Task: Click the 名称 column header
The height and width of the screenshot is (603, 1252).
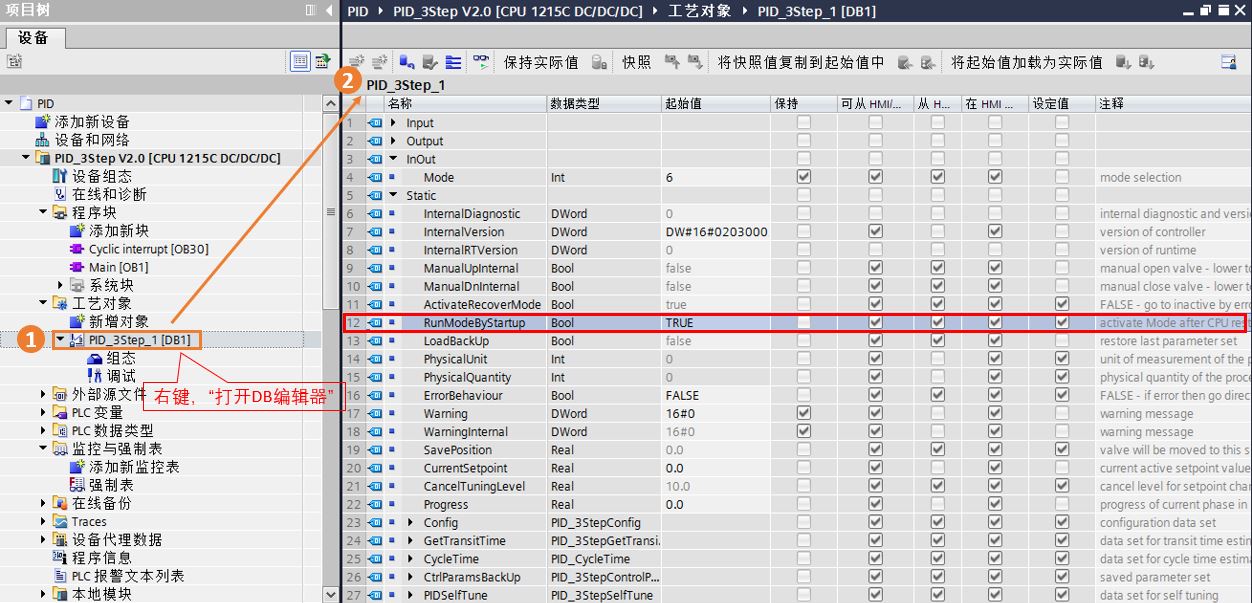Action: coord(465,103)
